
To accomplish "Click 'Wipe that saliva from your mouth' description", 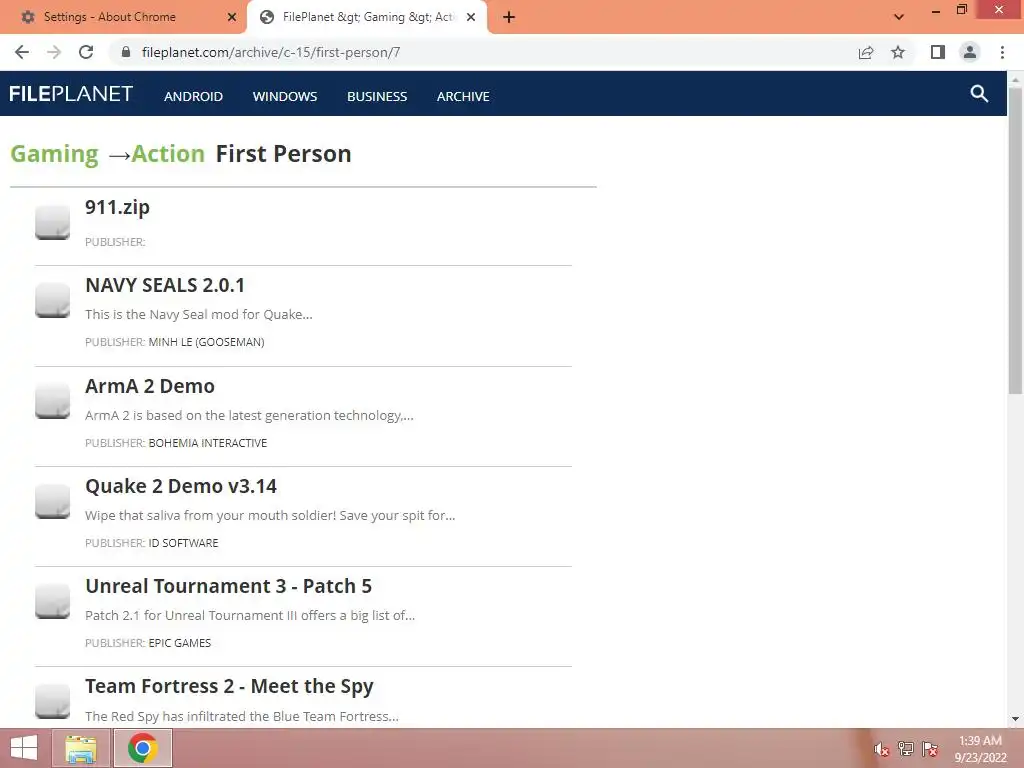I will (270, 516).
